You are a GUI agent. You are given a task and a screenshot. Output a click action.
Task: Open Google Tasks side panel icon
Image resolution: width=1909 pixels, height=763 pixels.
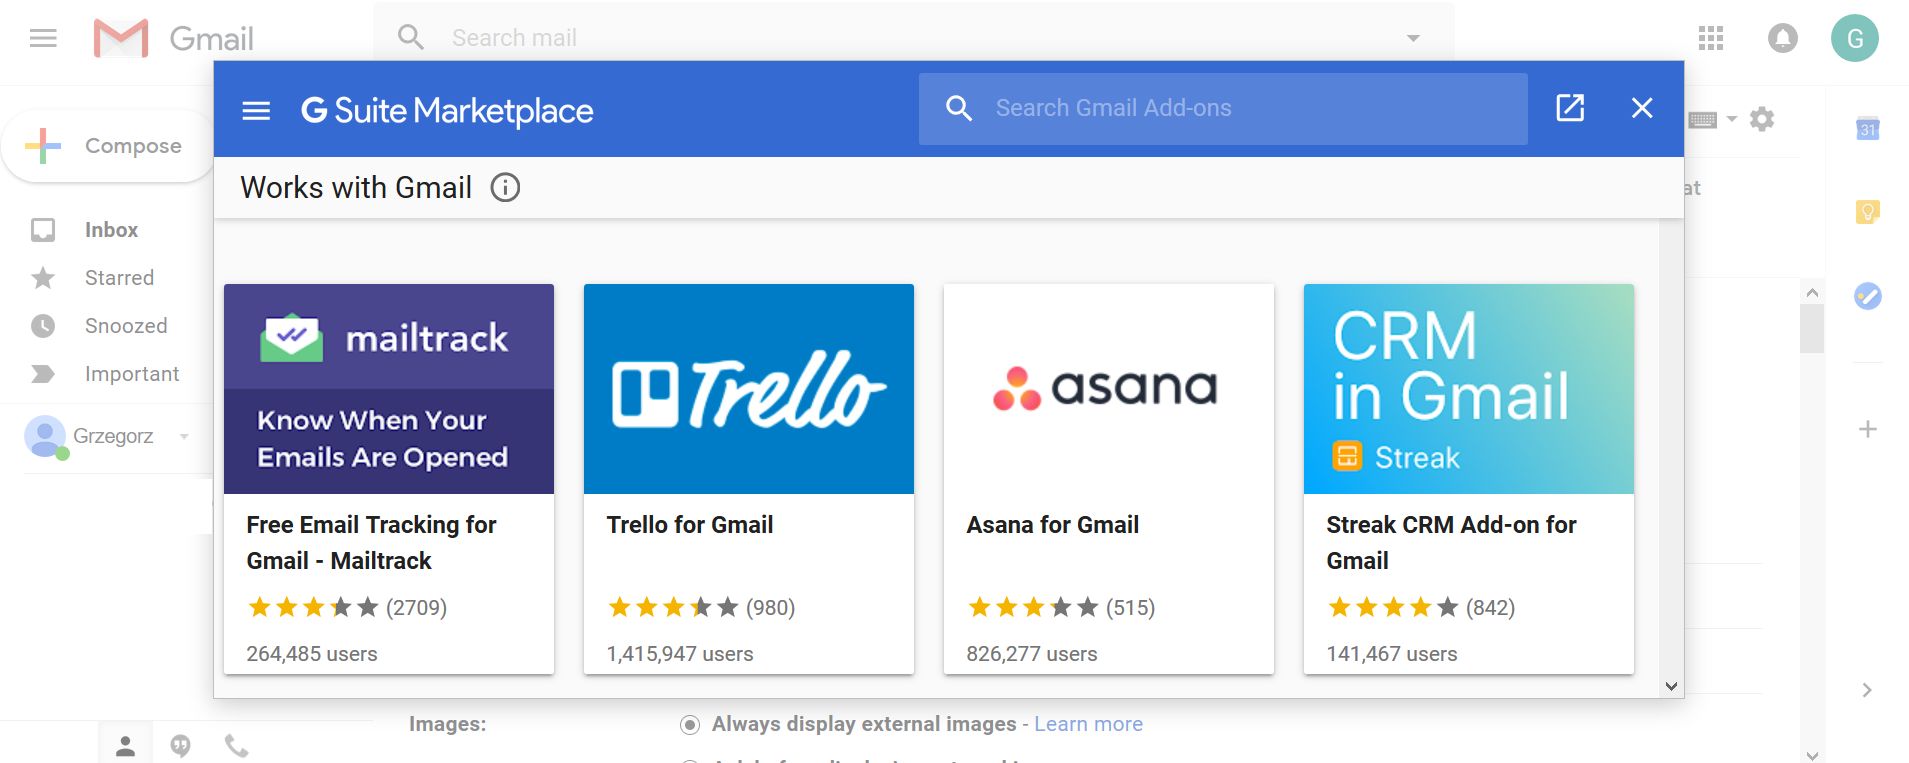1867,296
